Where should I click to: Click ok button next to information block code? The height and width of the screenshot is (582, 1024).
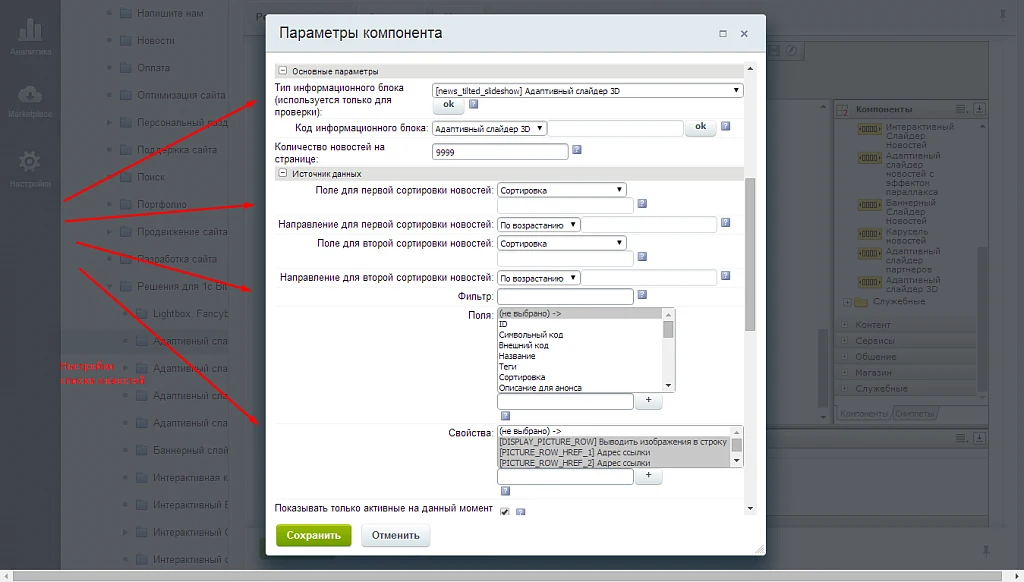click(x=701, y=127)
